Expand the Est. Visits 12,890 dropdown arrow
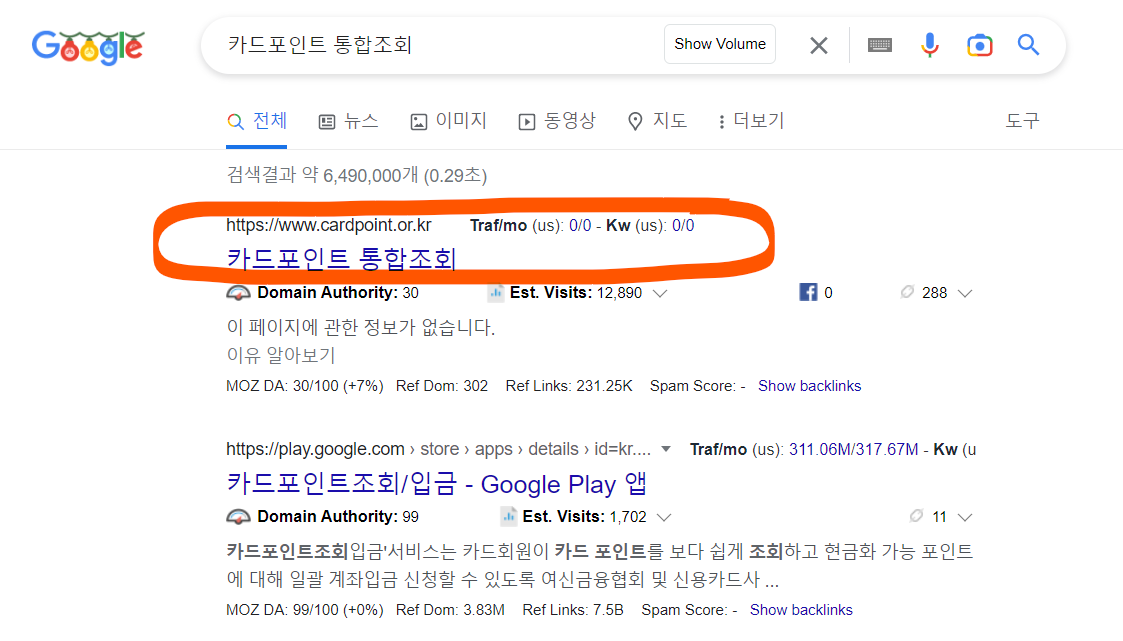1123x641 pixels. [661, 293]
